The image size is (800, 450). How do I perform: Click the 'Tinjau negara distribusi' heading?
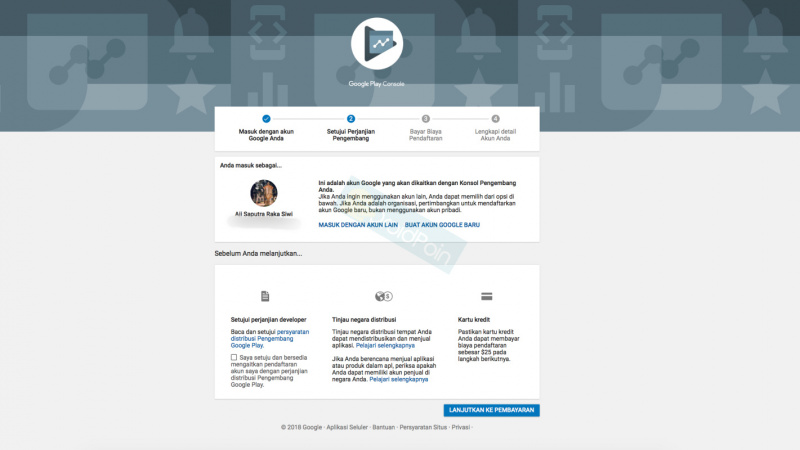(364, 320)
